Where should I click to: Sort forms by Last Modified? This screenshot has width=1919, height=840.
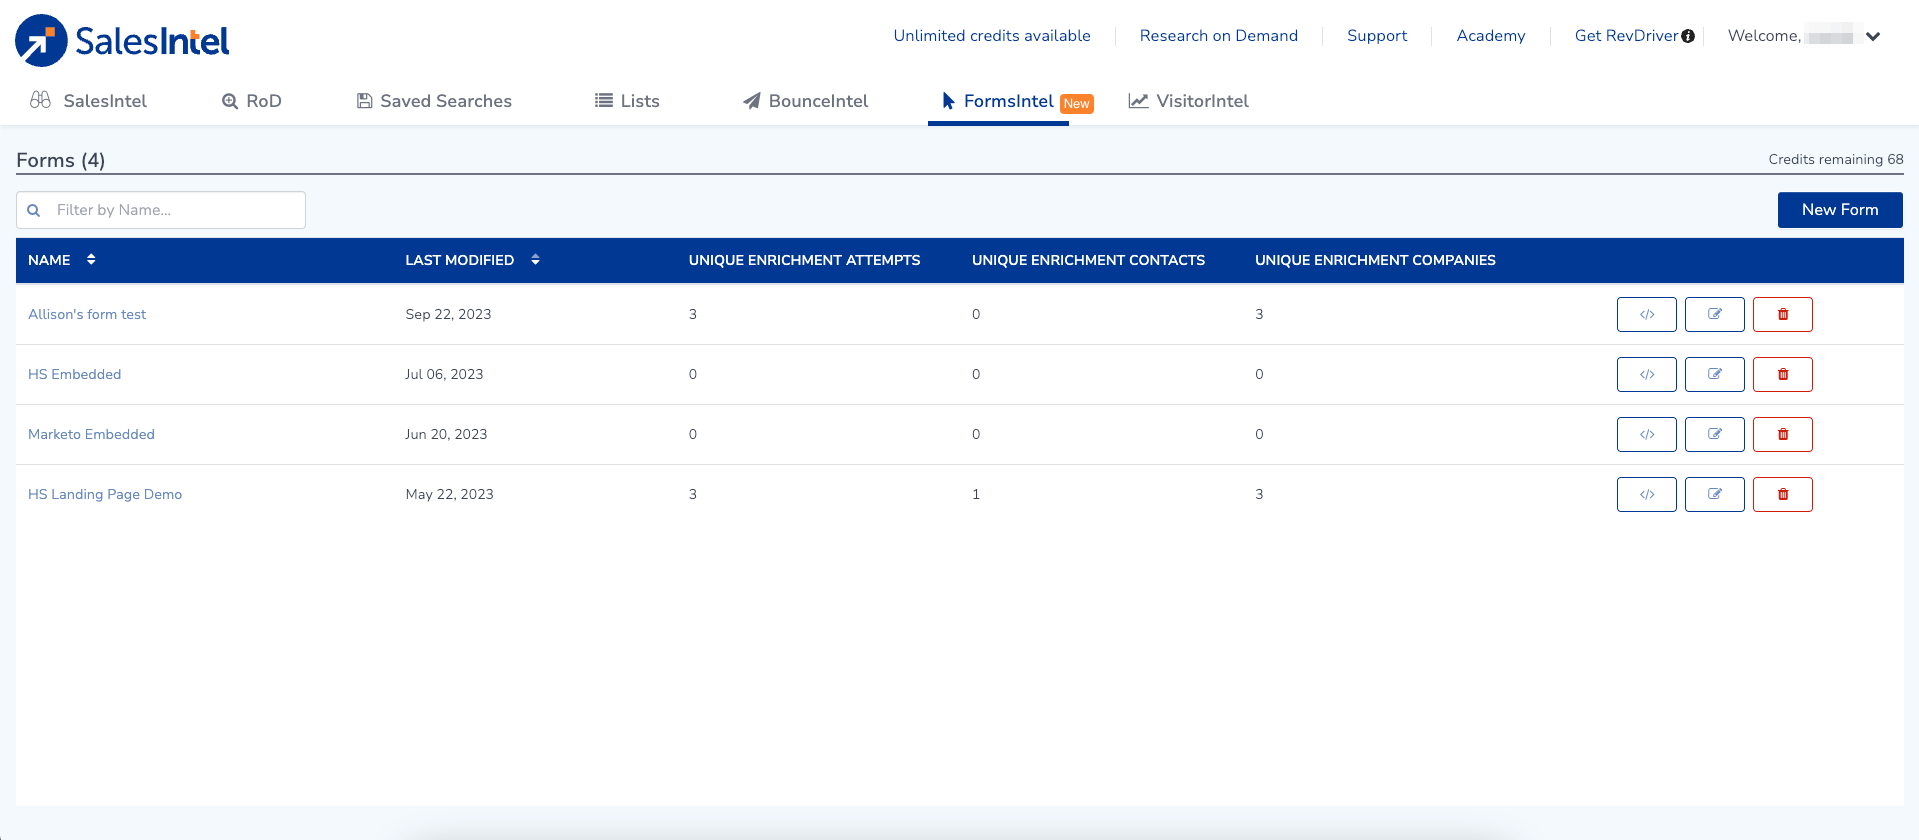pos(535,260)
